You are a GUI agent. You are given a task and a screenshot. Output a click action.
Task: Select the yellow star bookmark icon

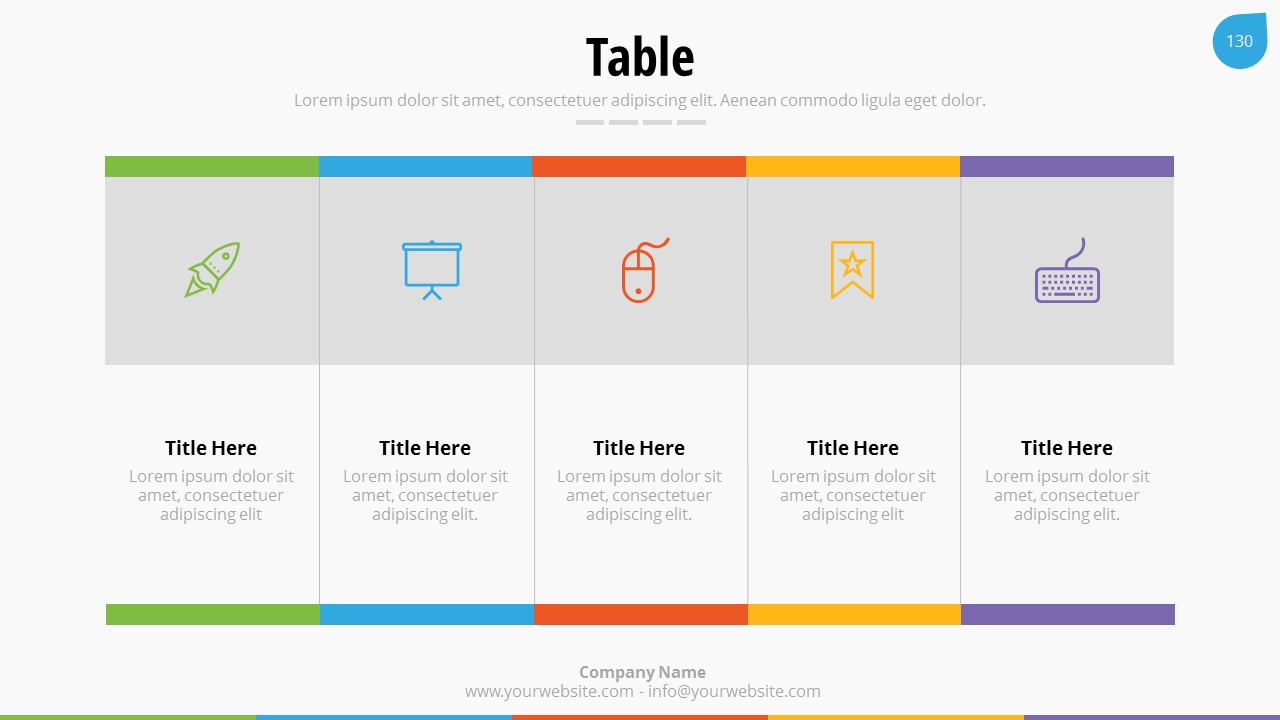(852, 270)
